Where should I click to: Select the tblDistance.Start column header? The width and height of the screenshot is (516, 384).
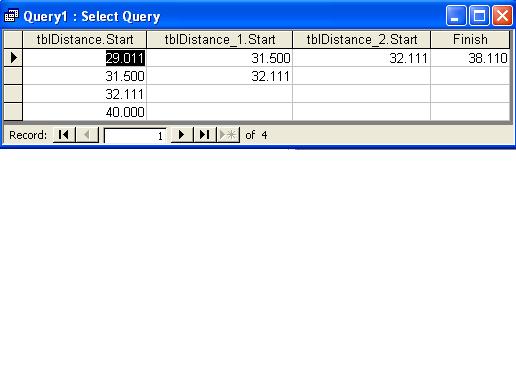coord(85,39)
